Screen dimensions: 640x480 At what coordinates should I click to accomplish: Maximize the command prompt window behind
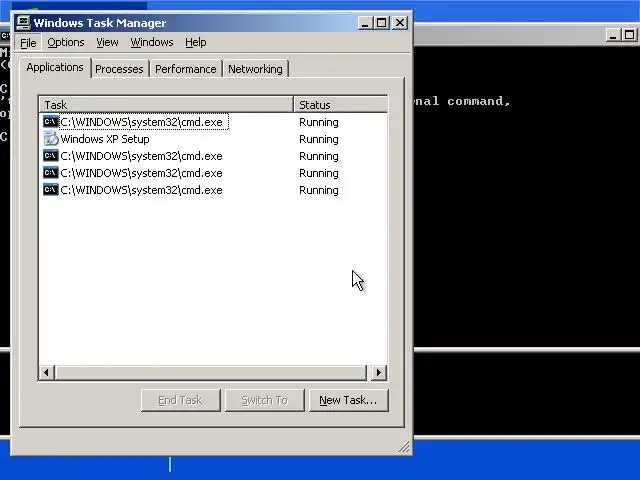point(630,36)
